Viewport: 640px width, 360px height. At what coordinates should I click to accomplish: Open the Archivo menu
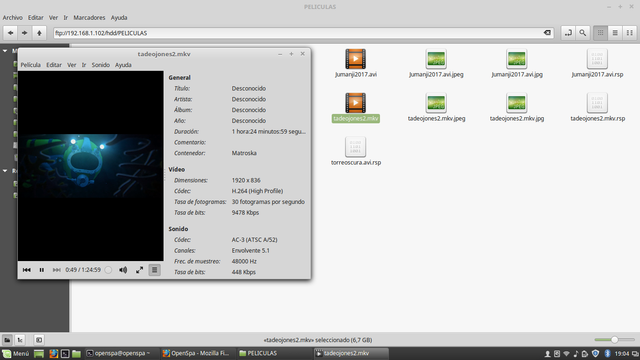13,18
